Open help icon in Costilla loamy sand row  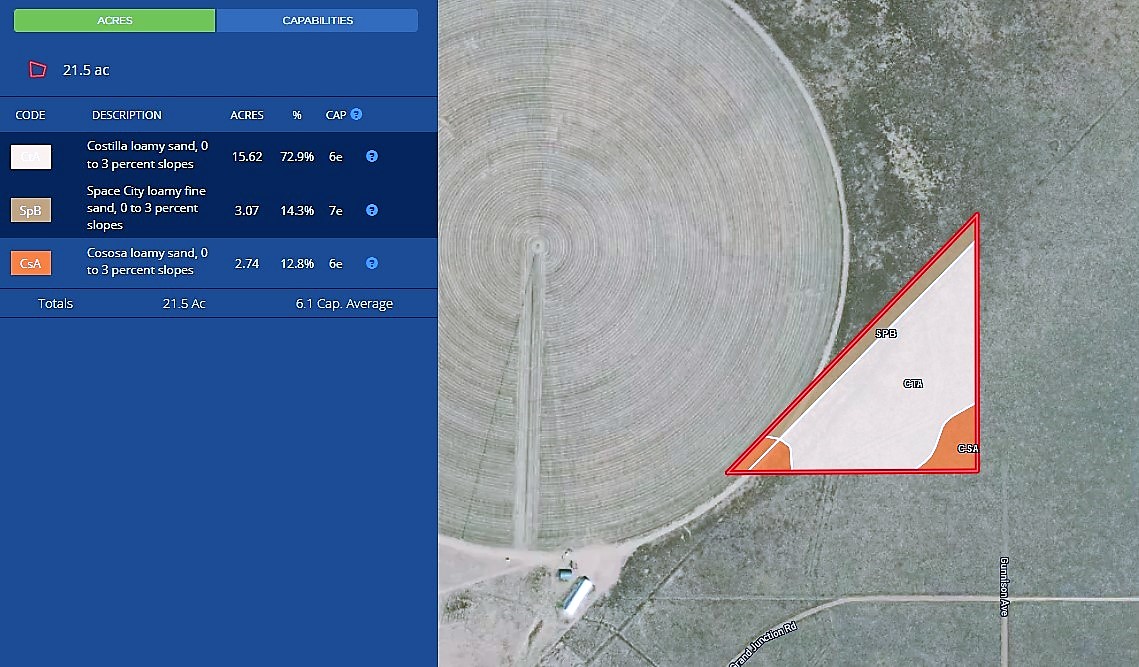tap(372, 156)
